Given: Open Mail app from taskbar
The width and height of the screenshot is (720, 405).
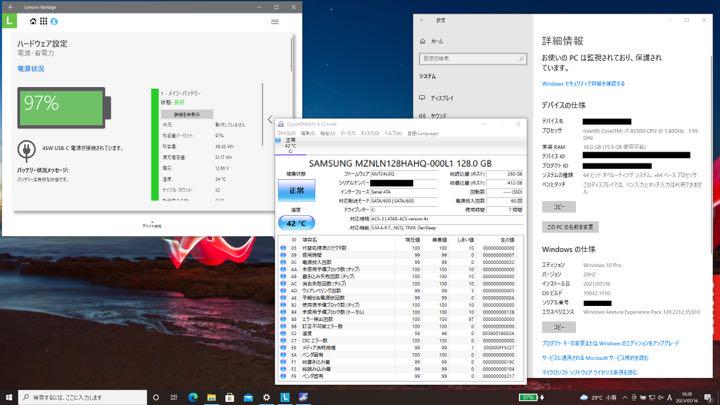Looking at the screenshot, I should pyautogui.click(x=248, y=397).
